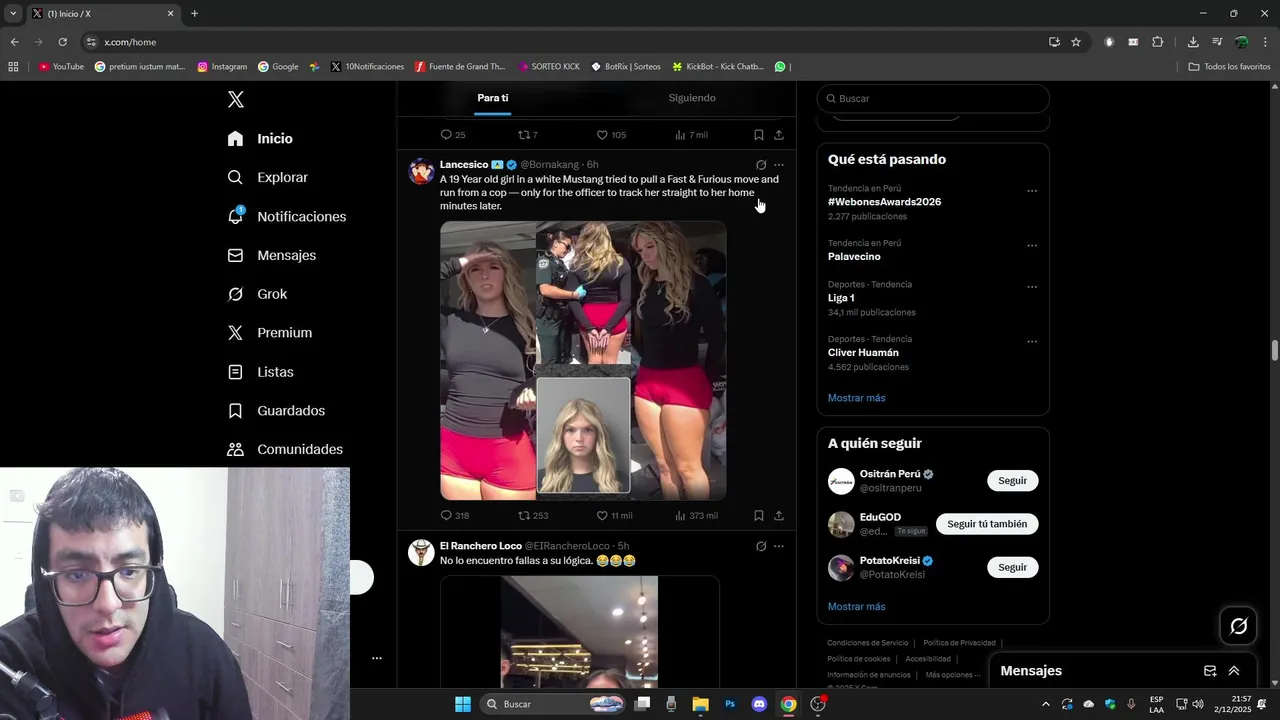The width and height of the screenshot is (1280, 720).
Task: Open YouTube bookmark in bookmarks bar
Action: point(61,67)
